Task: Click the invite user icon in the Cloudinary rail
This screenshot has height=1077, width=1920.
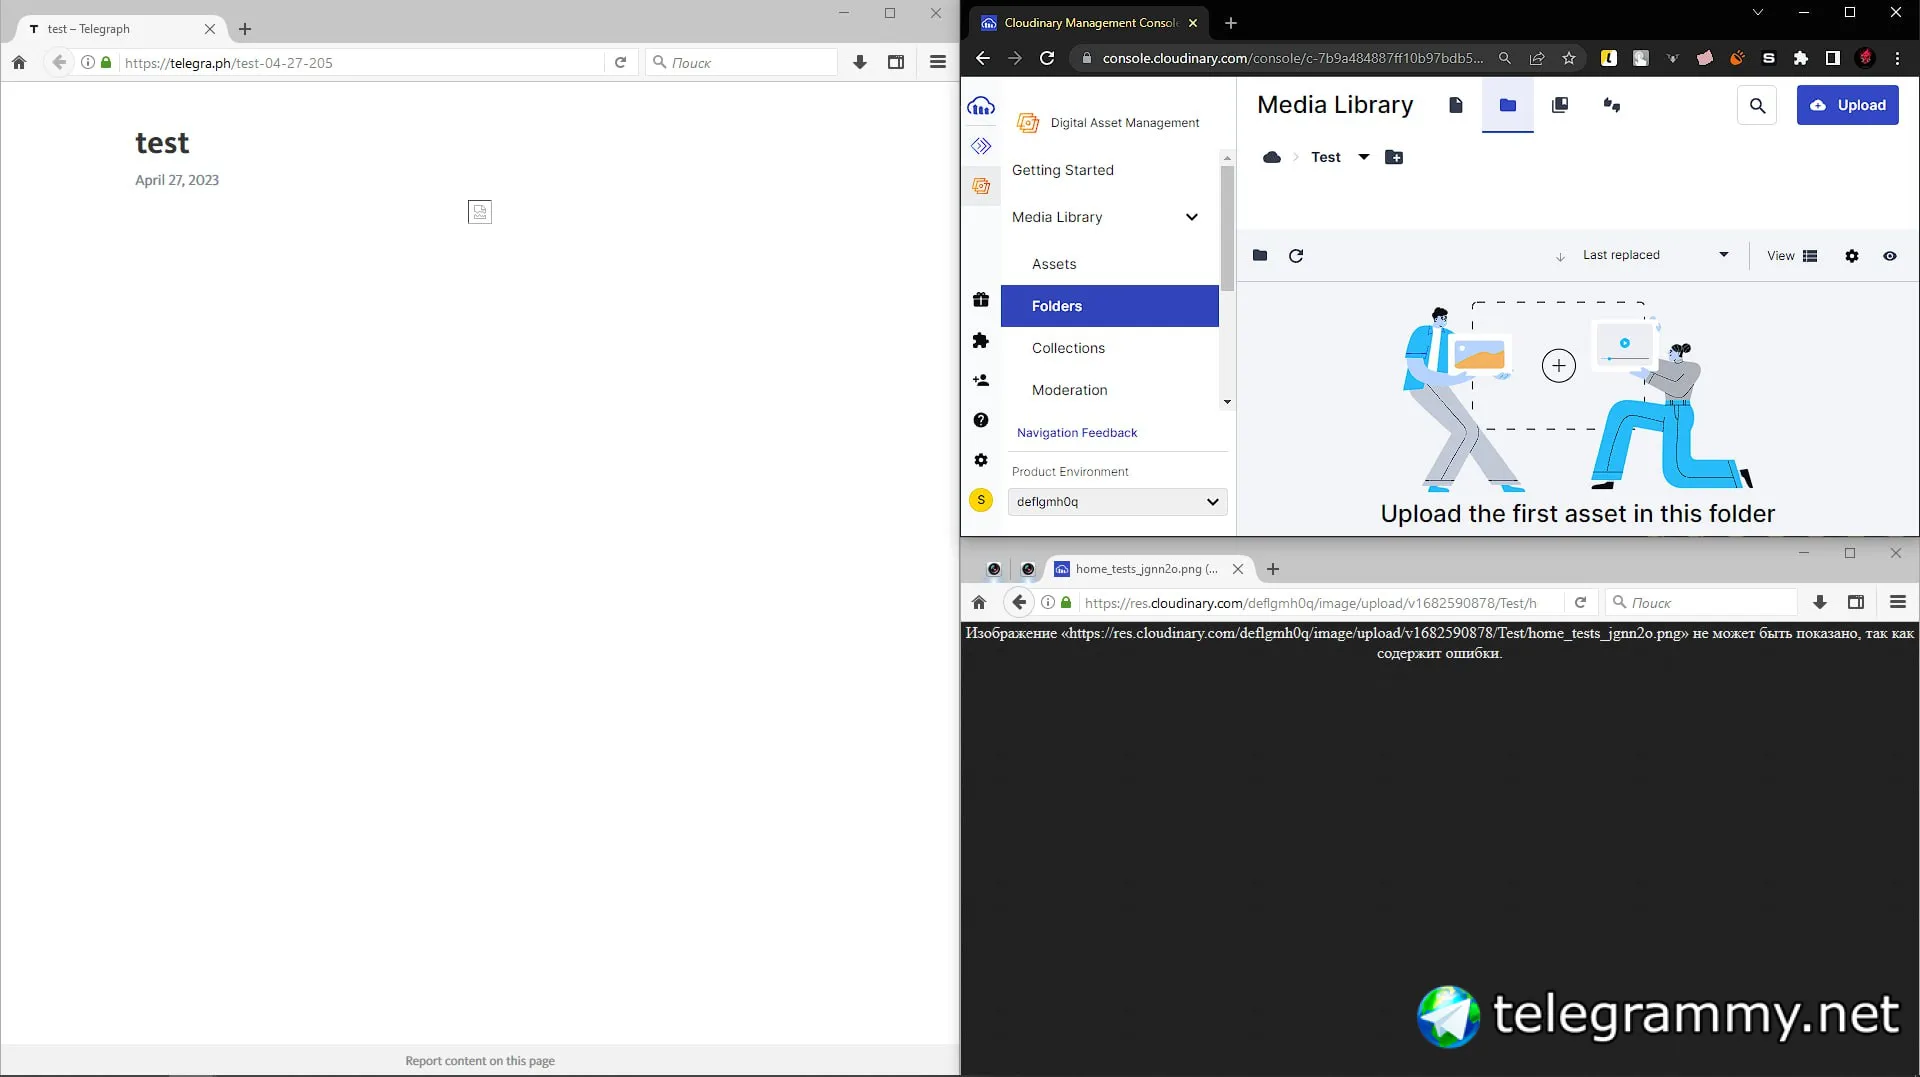Action: click(981, 381)
